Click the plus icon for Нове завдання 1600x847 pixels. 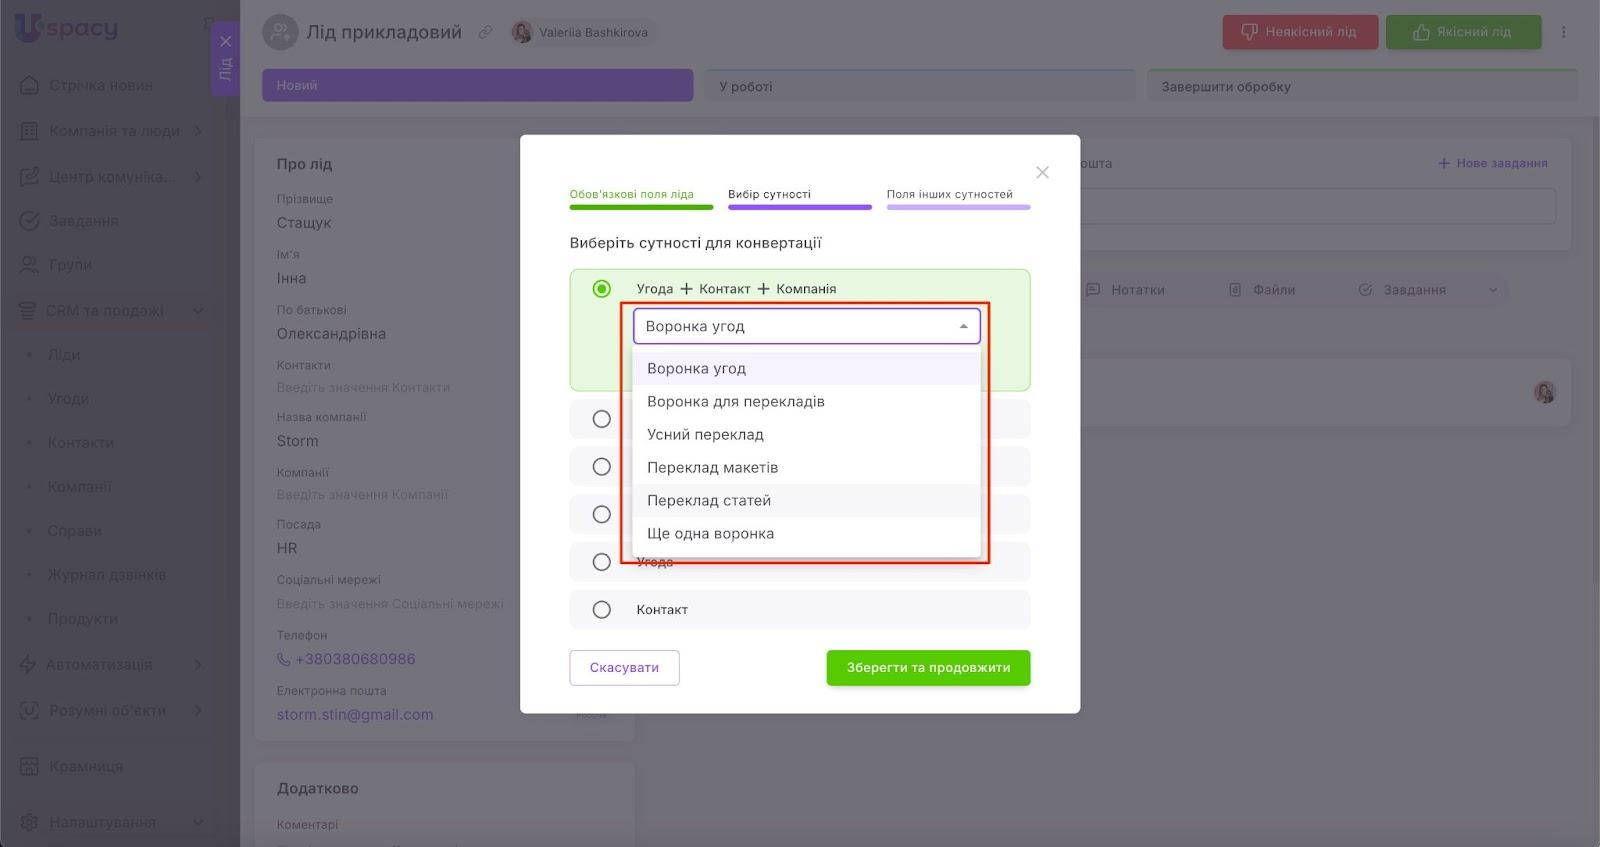[x=1443, y=163]
